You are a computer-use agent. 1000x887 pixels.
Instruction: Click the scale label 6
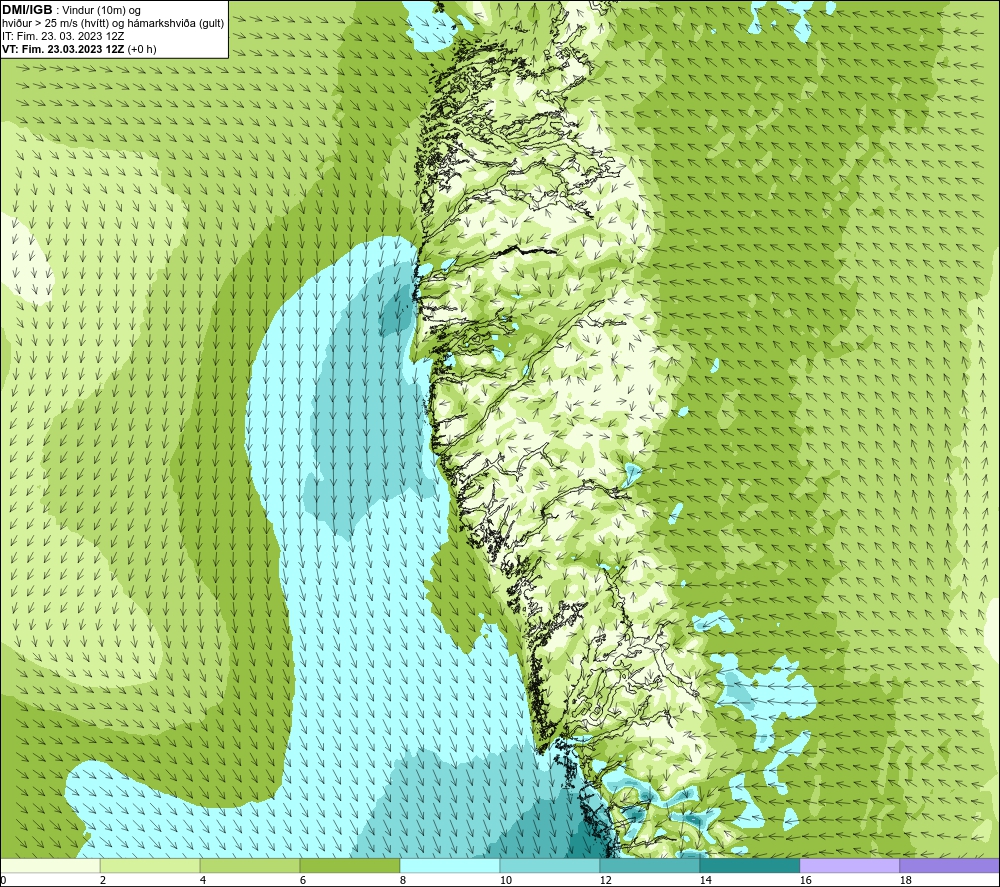[303, 881]
